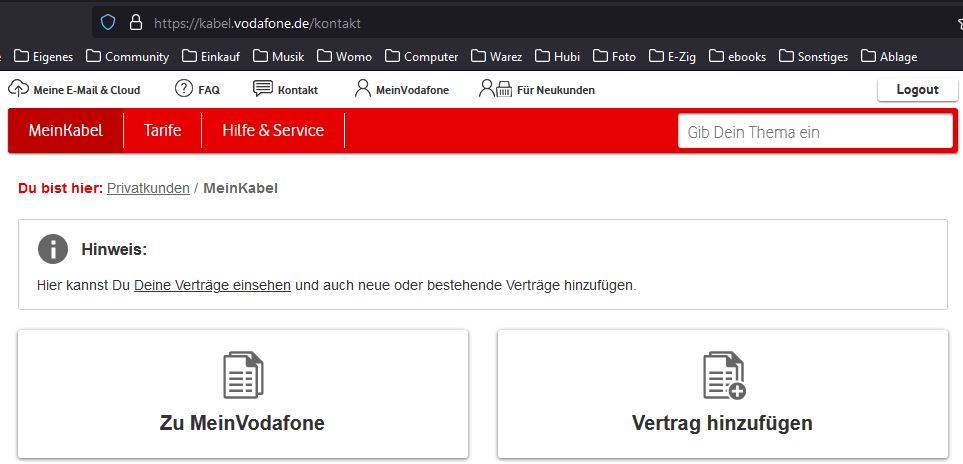The height and width of the screenshot is (464, 963).
Task: Click the document-plus icon above Vertrag hinzufügen
Action: click(724, 375)
